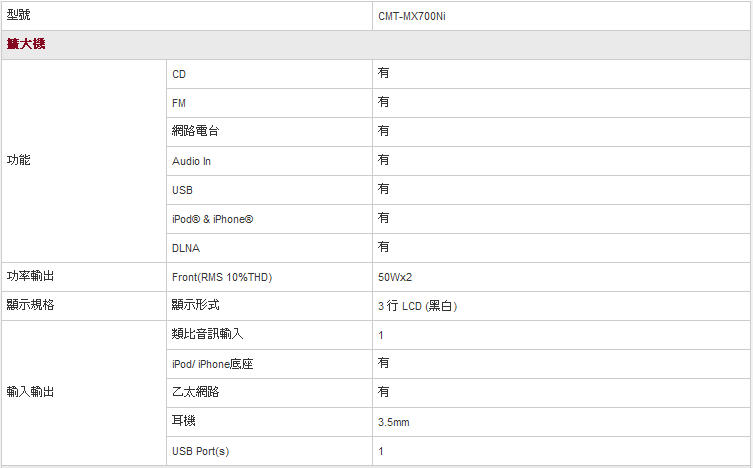Click the DLNA row label
Screen dimensions: 753x468
[185, 248]
